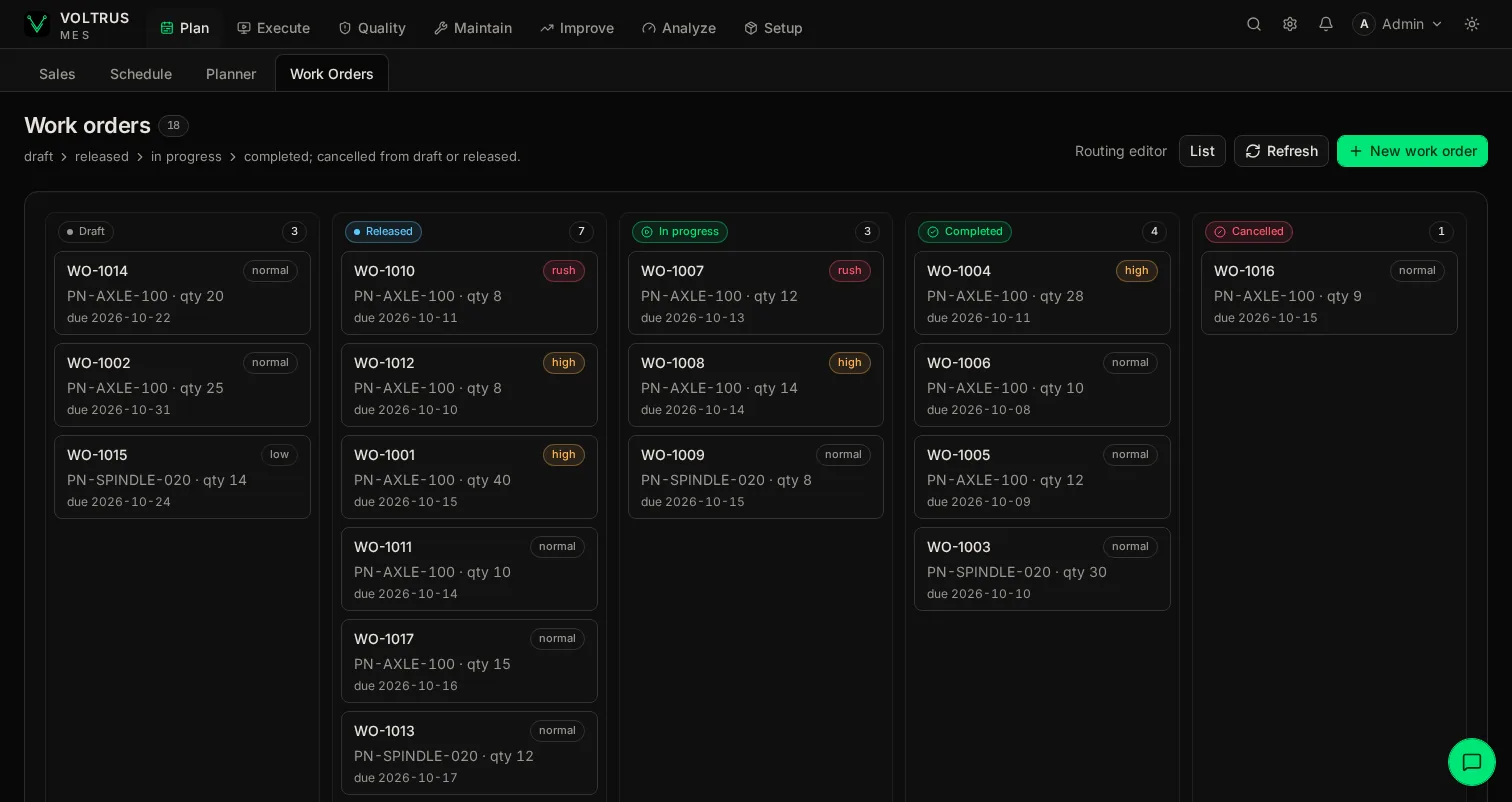This screenshot has width=1512, height=802.
Task: Click the Draft column status badge
Action: click(85, 232)
